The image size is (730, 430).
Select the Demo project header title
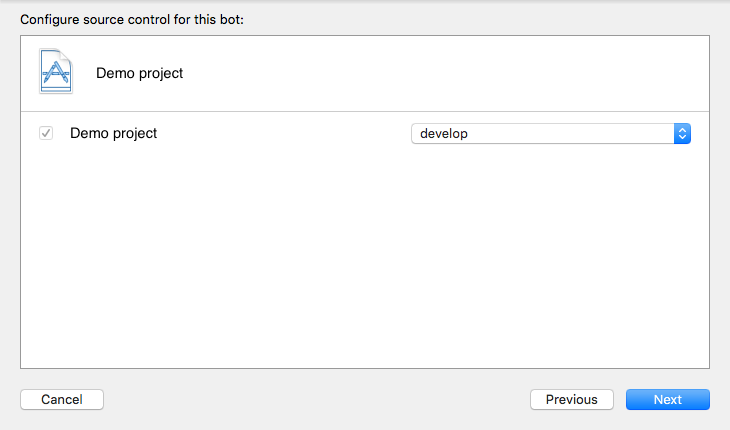pos(140,73)
